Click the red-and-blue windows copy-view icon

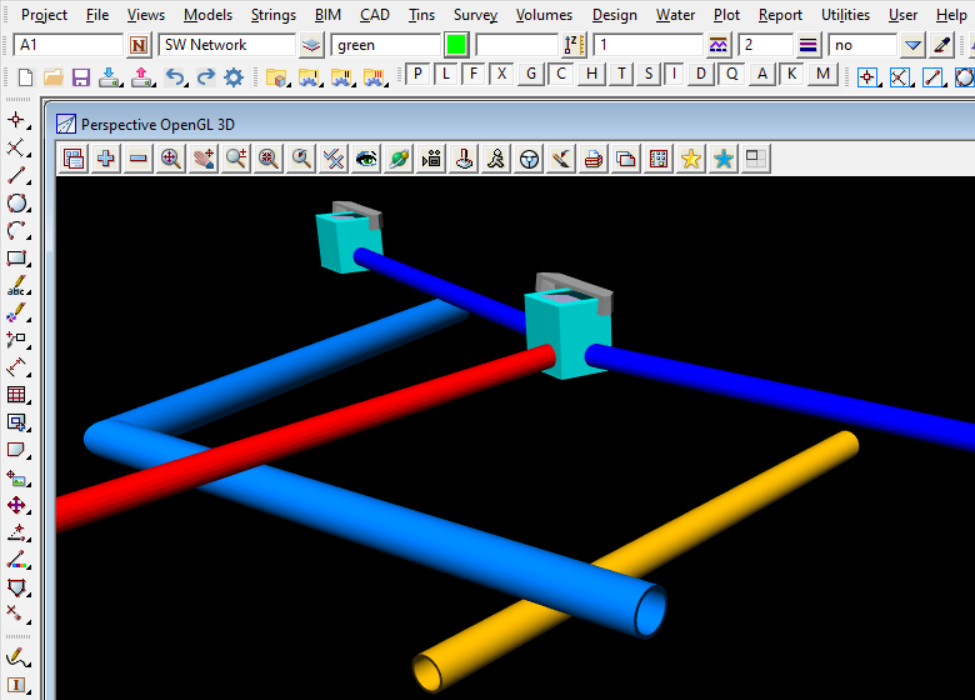(x=626, y=159)
